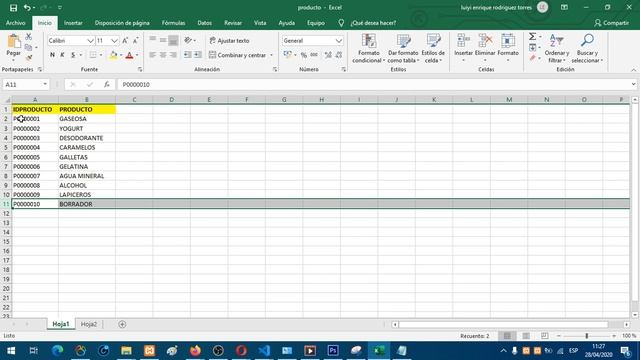This screenshot has width=640, height=360.
Task: Decrease decimal places
Action: [x=339, y=55]
